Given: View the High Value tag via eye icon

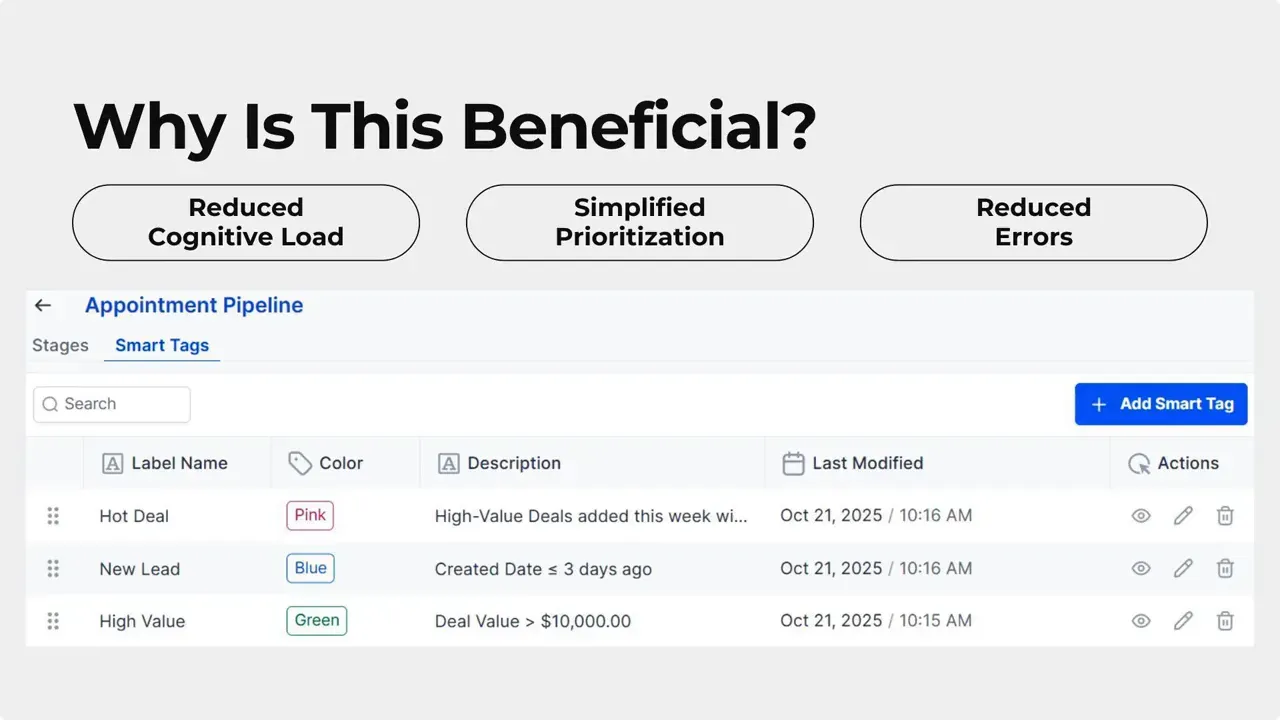Looking at the screenshot, I should click(x=1141, y=621).
